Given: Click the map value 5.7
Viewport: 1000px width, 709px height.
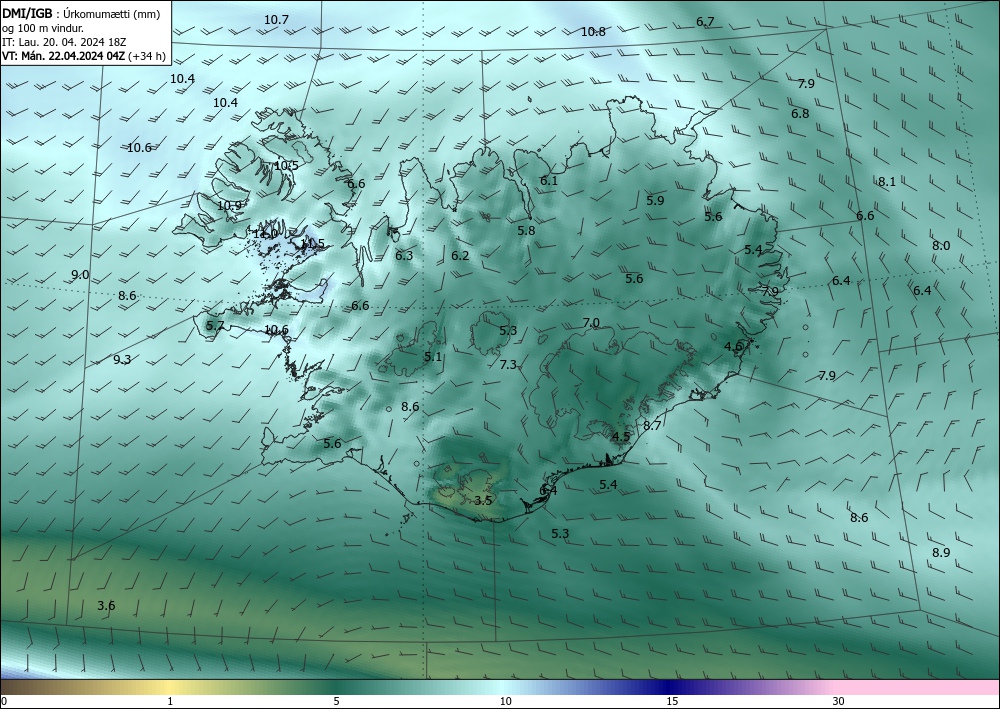Looking at the screenshot, I should click(x=215, y=326).
